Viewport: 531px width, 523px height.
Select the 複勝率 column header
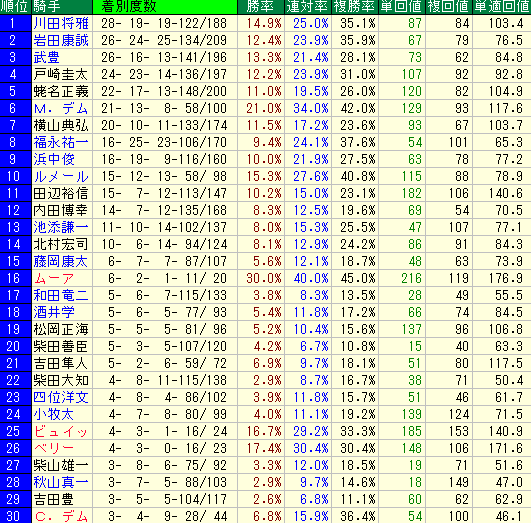(355, 7)
